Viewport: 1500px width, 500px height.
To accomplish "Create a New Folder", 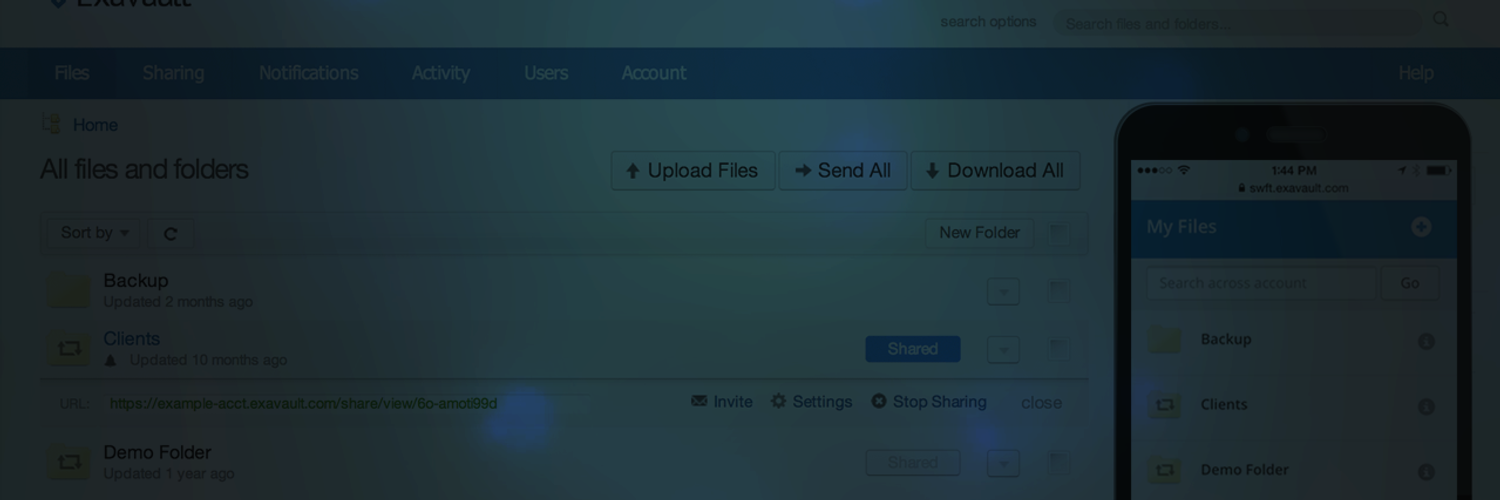I will 979,233.
